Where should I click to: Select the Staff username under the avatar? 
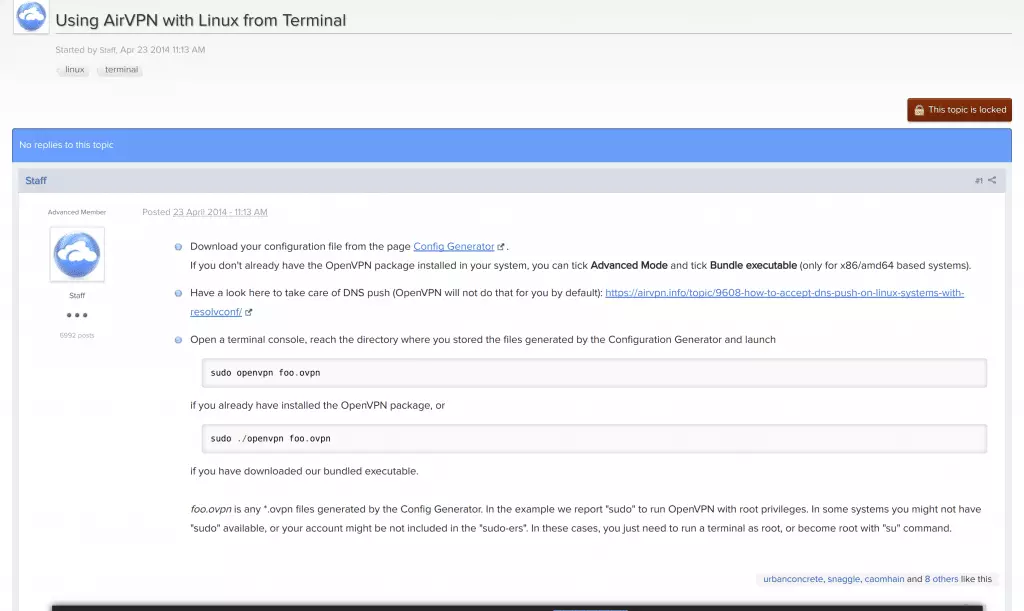pyautogui.click(x=76, y=295)
